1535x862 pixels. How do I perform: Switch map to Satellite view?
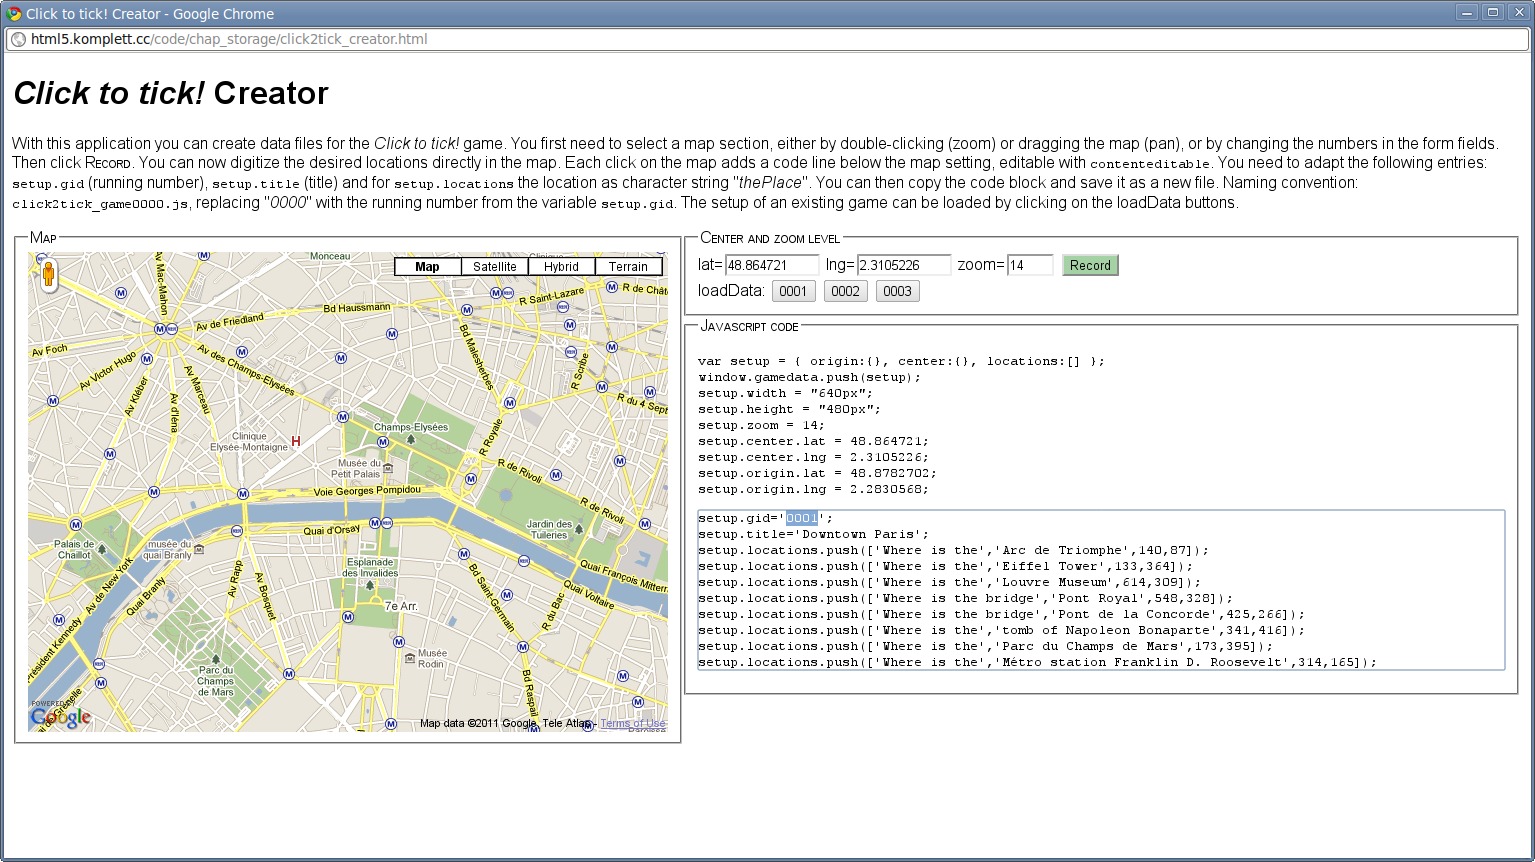click(x=495, y=266)
